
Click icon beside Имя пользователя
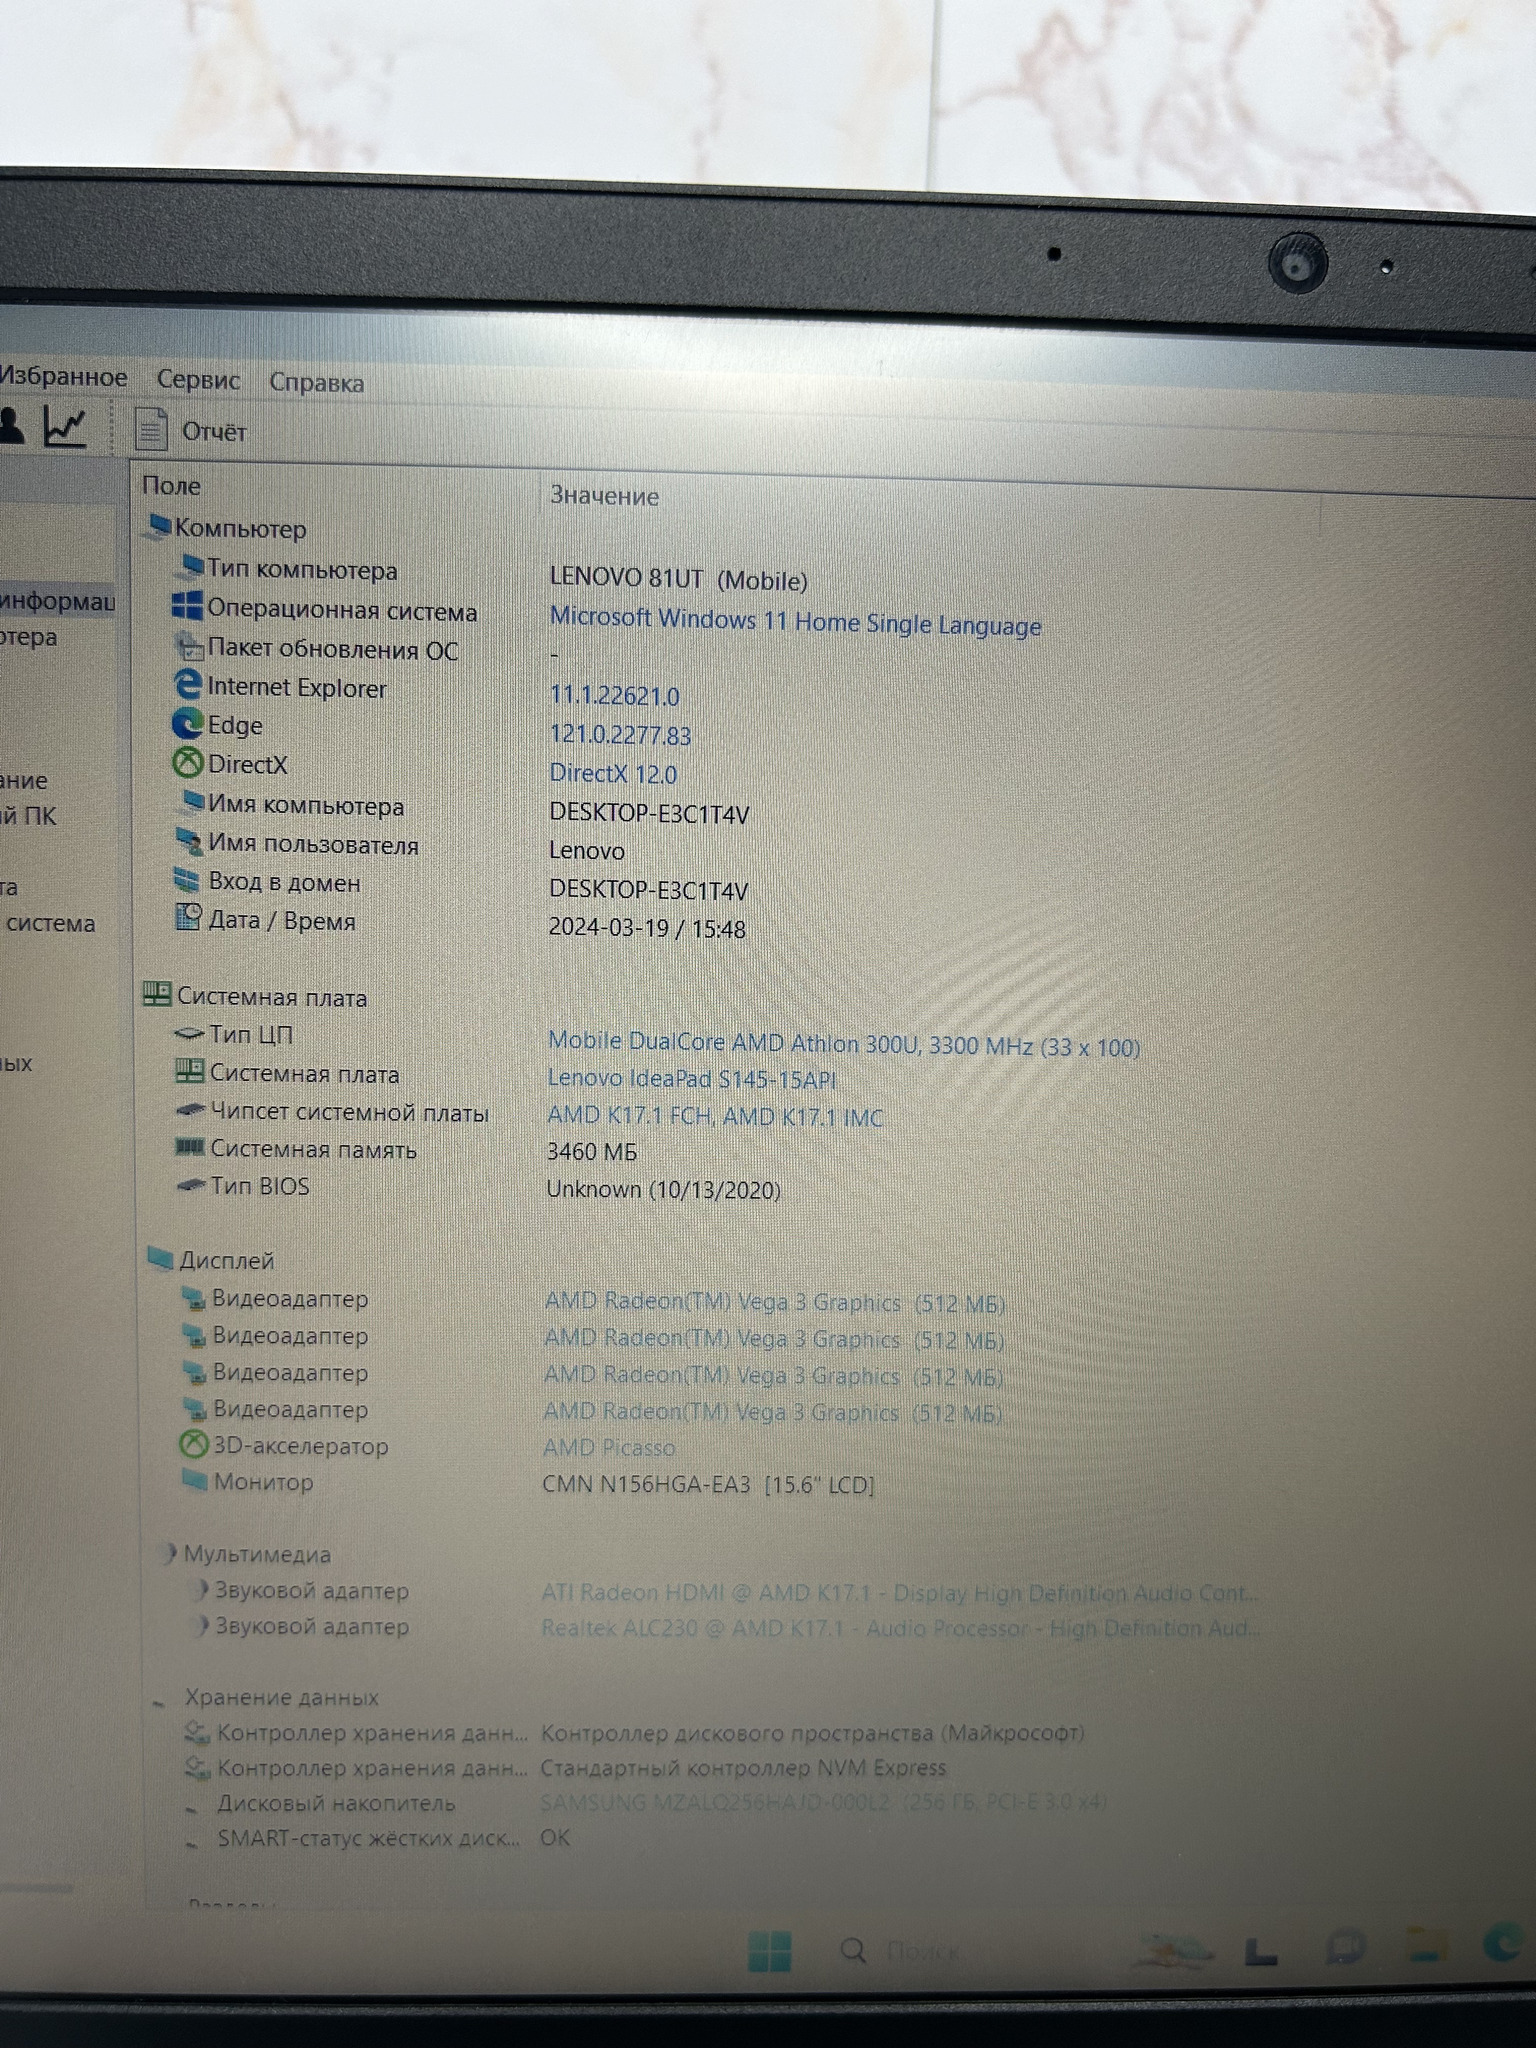point(189,842)
